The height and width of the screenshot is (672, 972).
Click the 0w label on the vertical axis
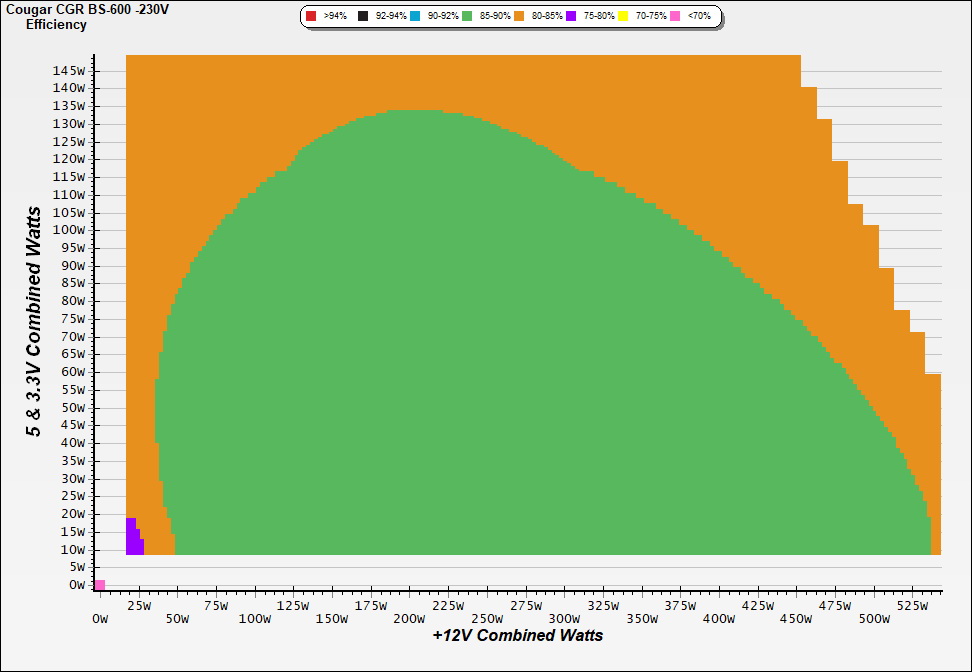coord(77,585)
